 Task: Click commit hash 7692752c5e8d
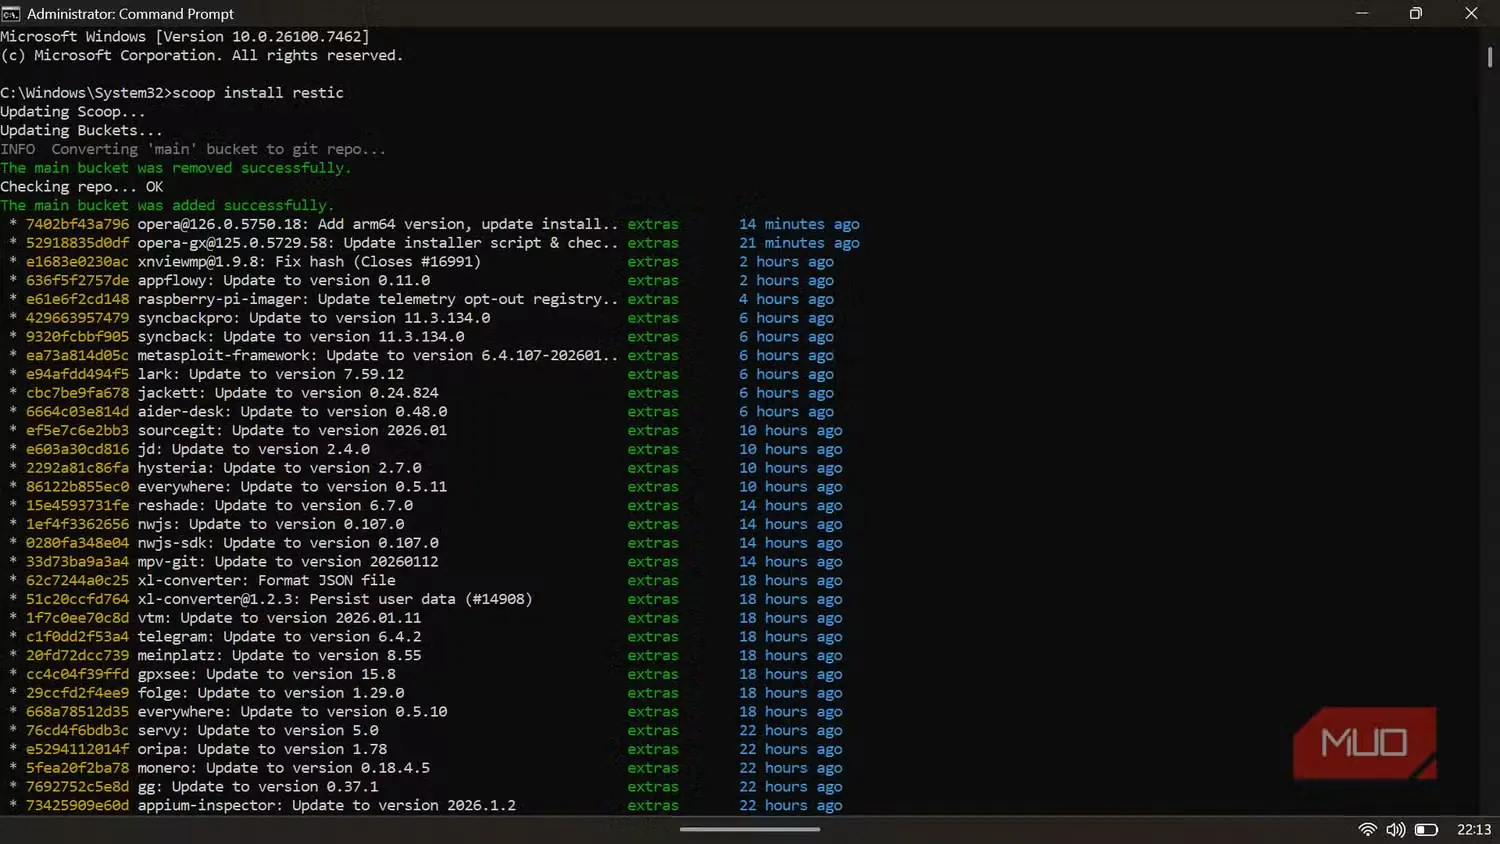click(77, 787)
